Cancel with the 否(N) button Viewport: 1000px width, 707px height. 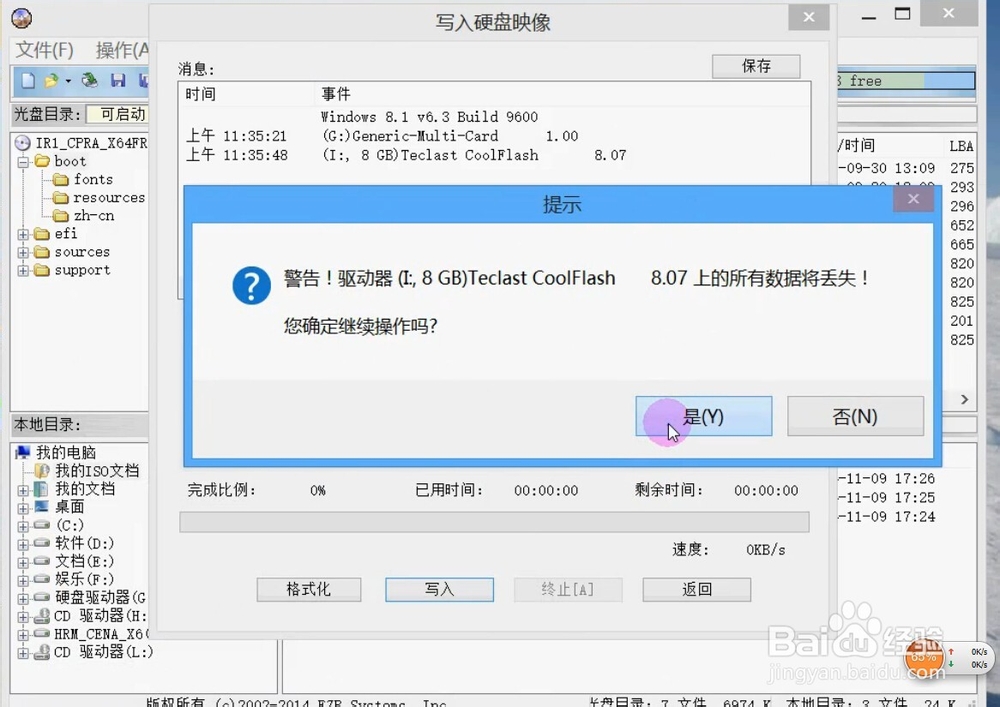(855, 416)
